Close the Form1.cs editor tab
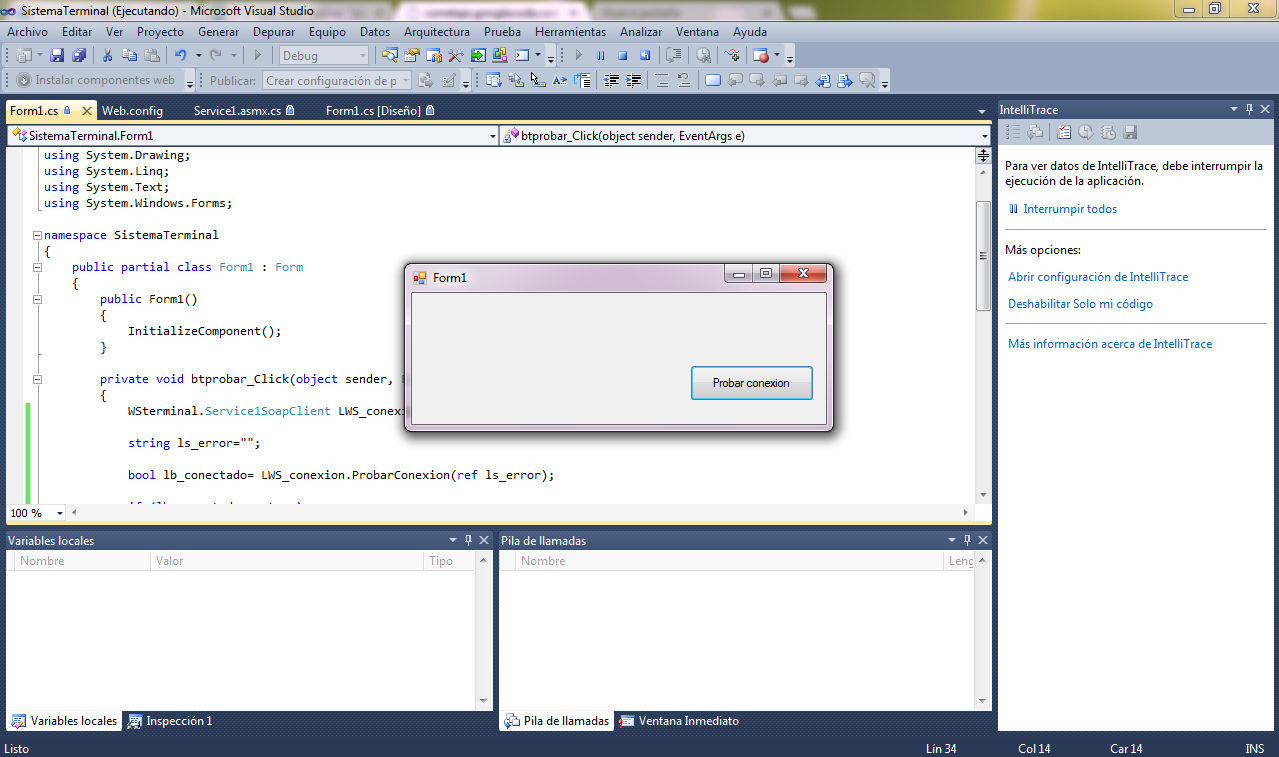The image size is (1279, 757). (87, 111)
